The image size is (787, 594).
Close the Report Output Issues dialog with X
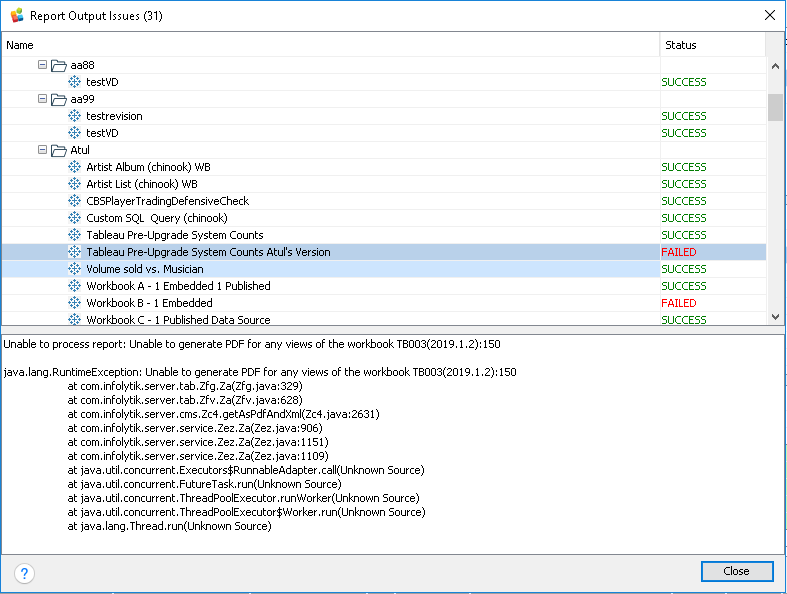click(x=768, y=16)
